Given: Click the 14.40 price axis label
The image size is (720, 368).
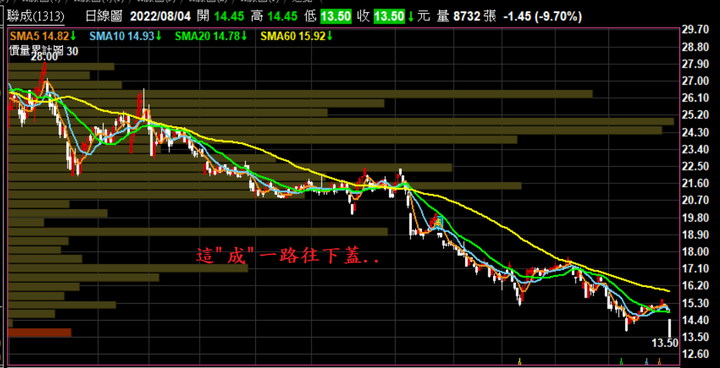Looking at the screenshot, I should (696, 320).
